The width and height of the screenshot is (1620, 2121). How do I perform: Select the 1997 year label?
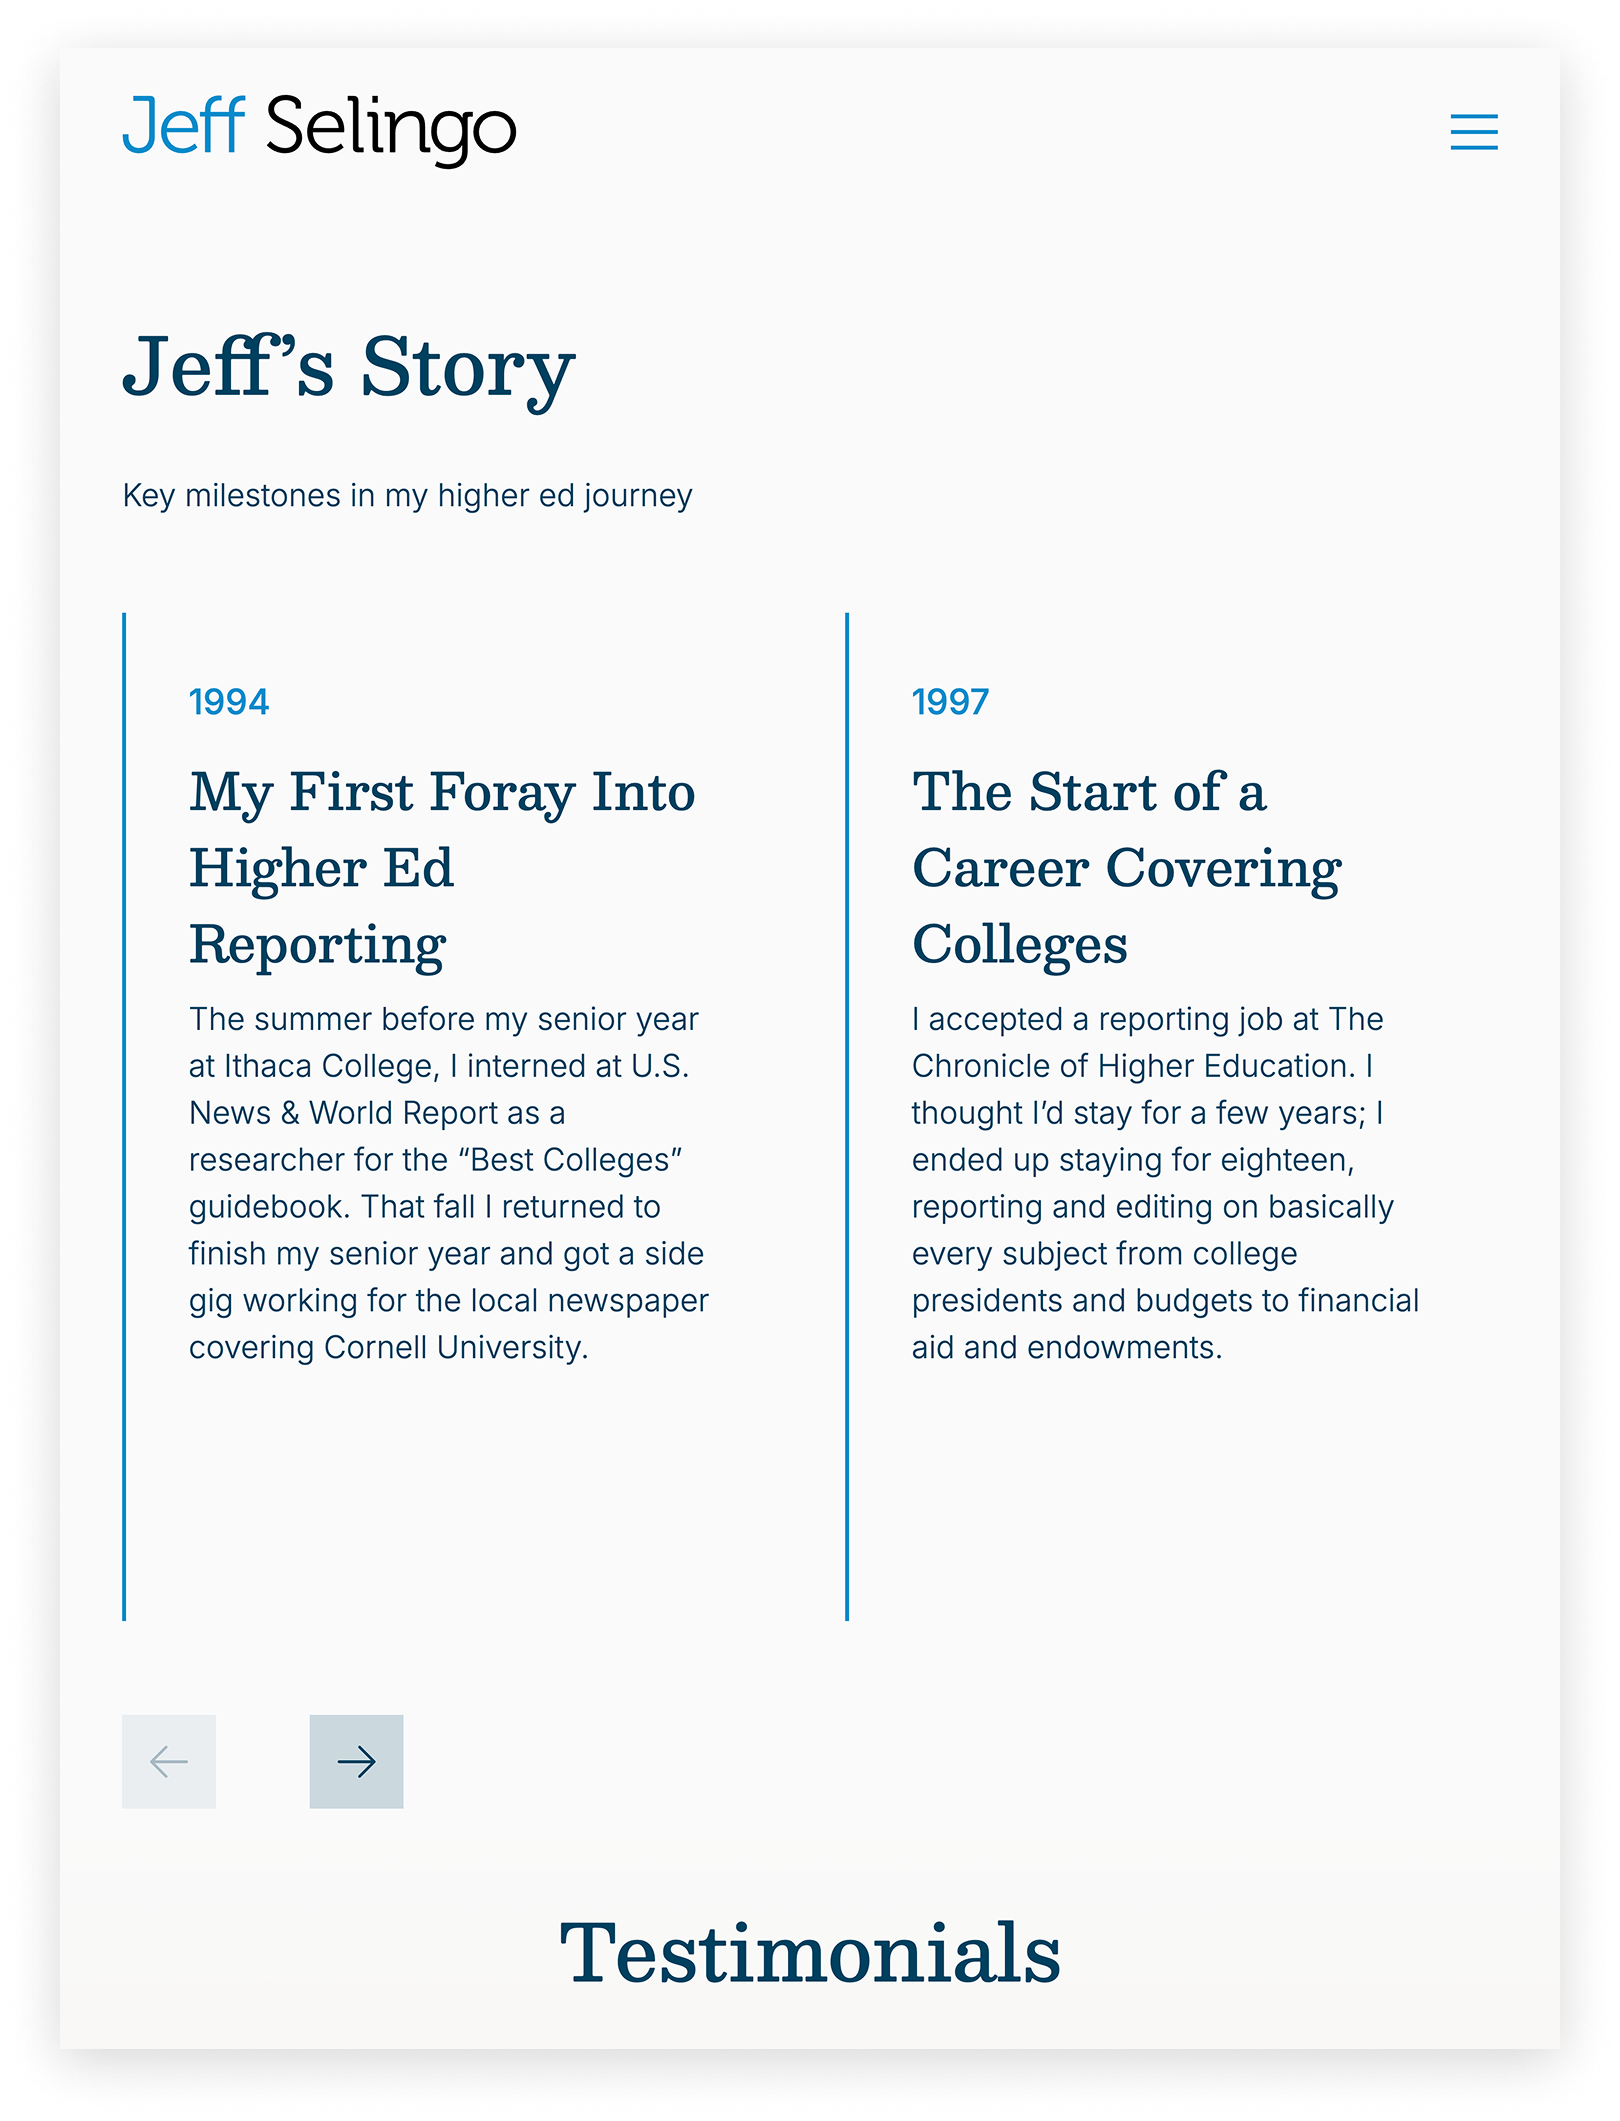click(x=950, y=702)
